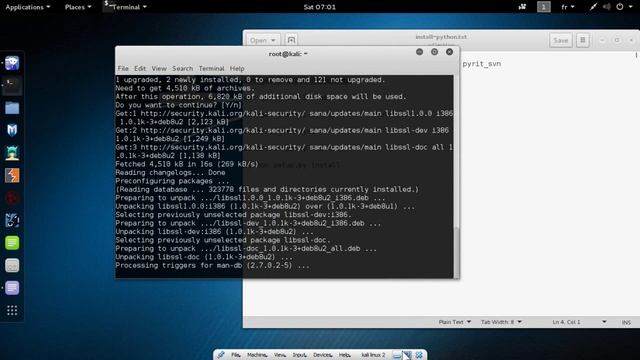The image size is (640, 360).
Task: Open VirtualBox Help menu in mini toolbar
Action: pos(345,355)
